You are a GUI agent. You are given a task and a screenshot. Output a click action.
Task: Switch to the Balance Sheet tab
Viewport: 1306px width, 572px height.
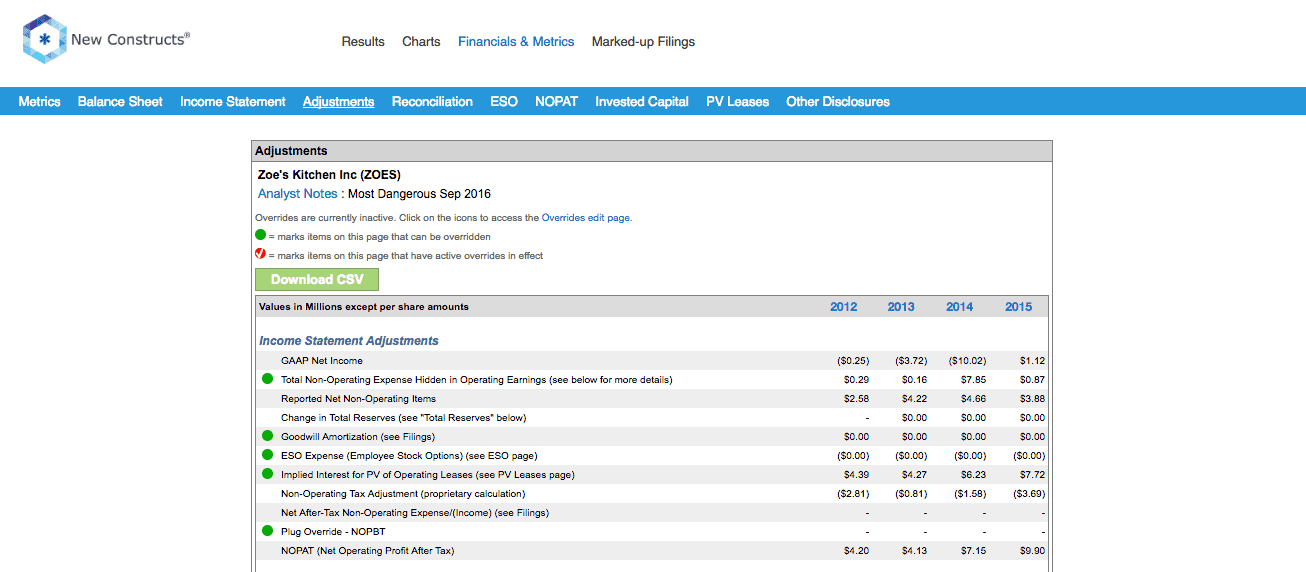point(120,101)
